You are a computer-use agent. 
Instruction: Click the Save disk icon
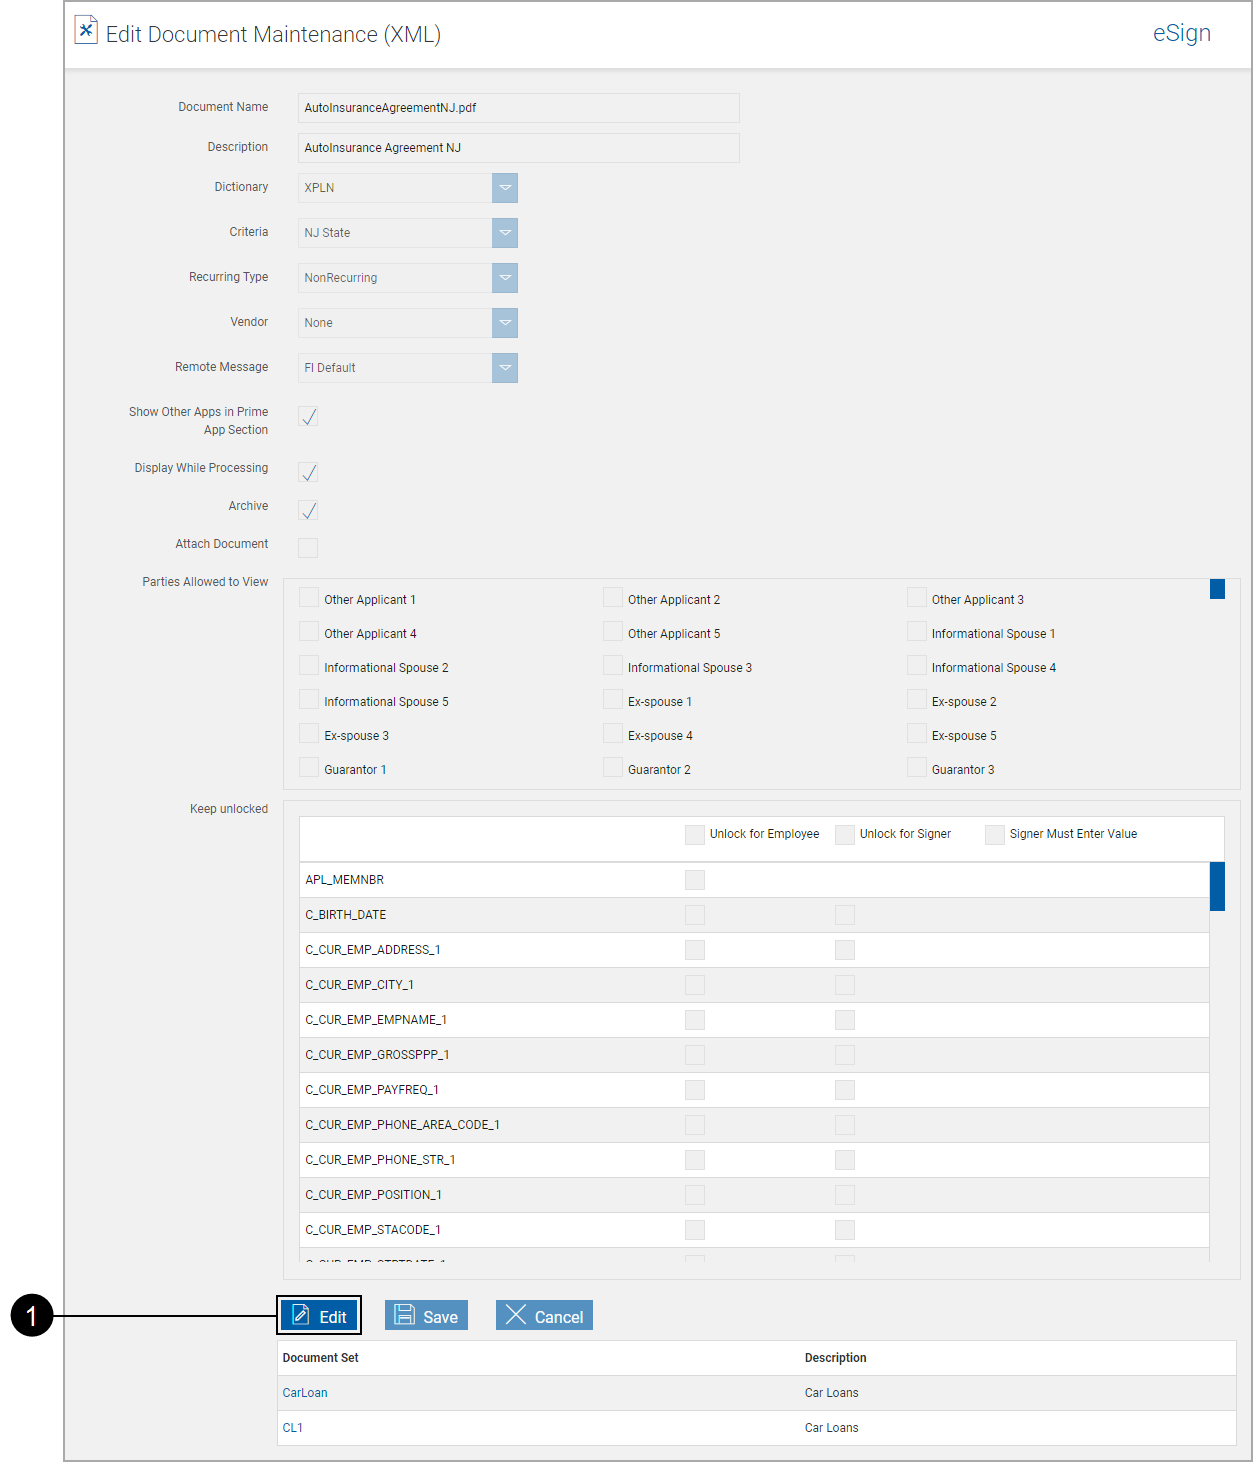click(x=404, y=1315)
